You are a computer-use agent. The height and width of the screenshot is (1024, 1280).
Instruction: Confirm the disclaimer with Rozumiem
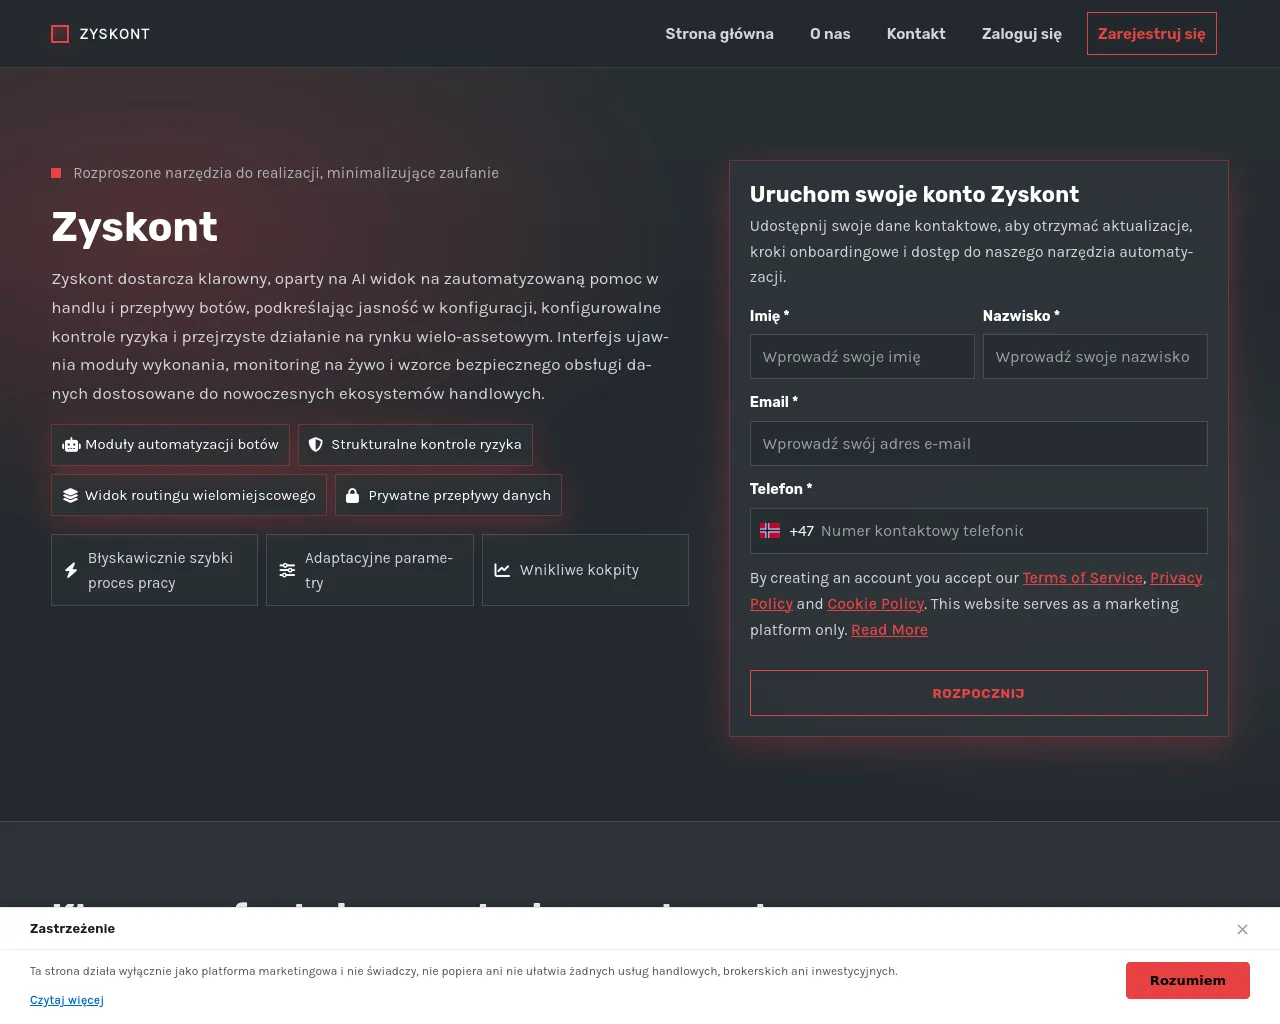pyautogui.click(x=1188, y=980)
